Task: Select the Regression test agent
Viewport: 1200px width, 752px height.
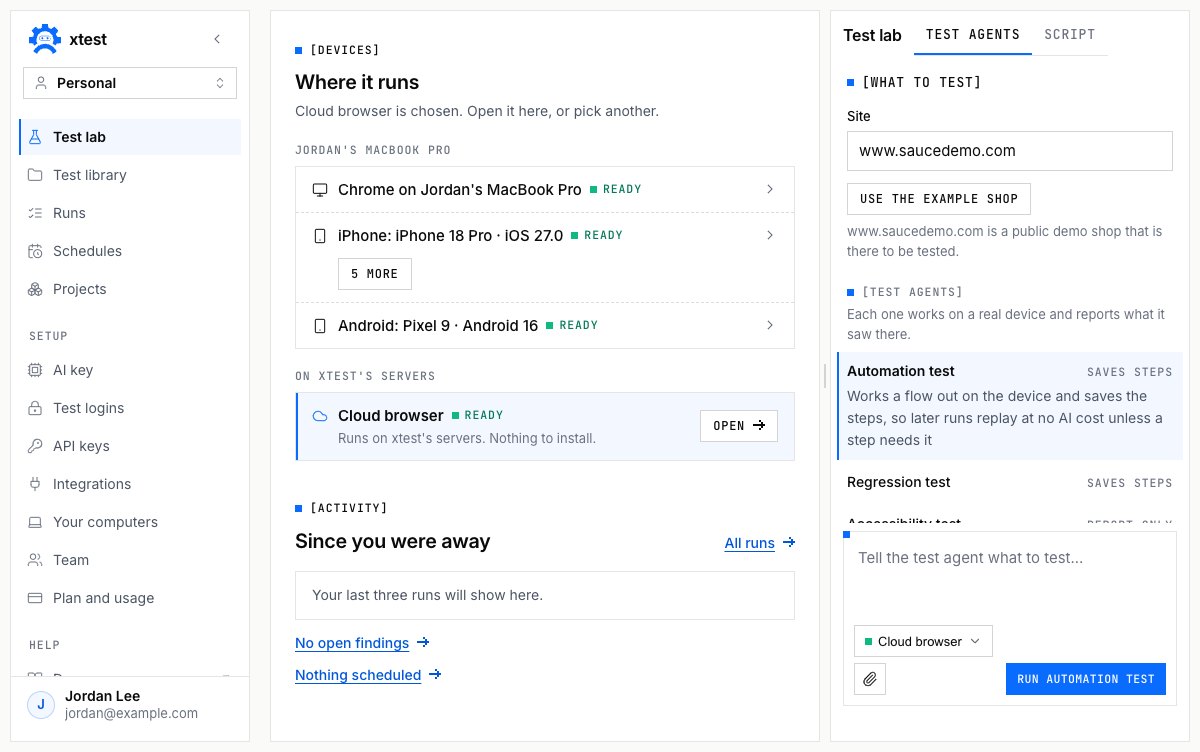Action: pyautogui.click(x=1009, y=483)
